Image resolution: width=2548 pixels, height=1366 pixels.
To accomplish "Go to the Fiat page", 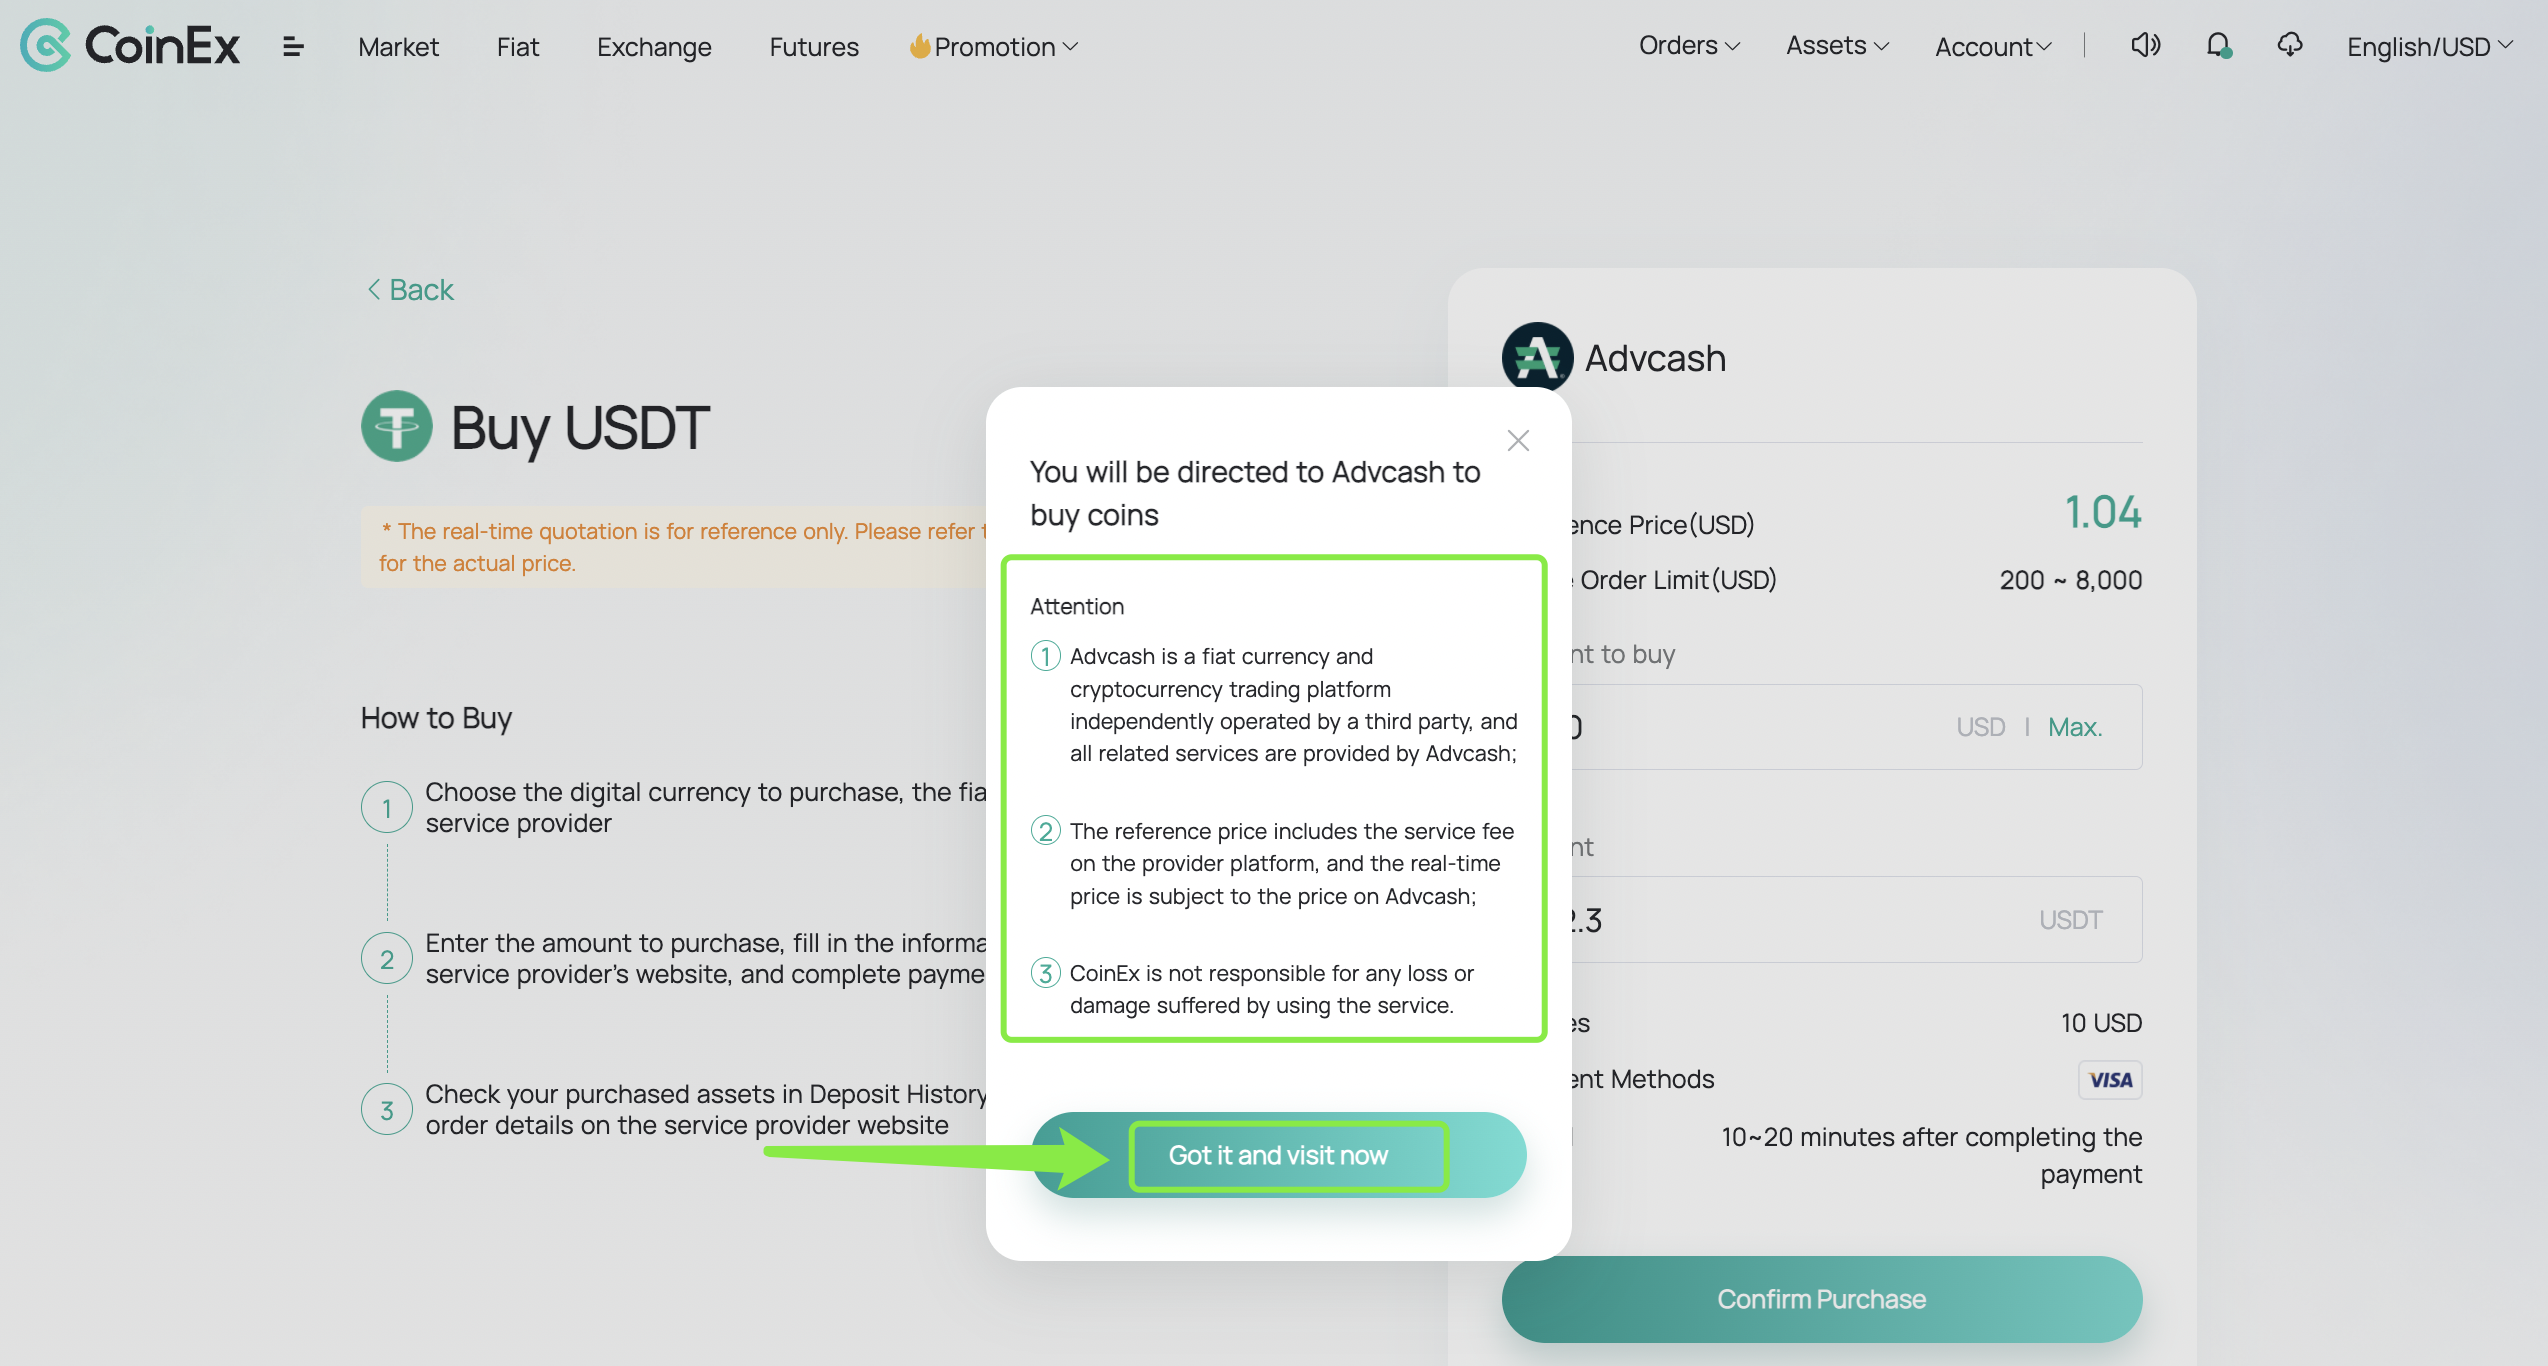I will (518, 47).
